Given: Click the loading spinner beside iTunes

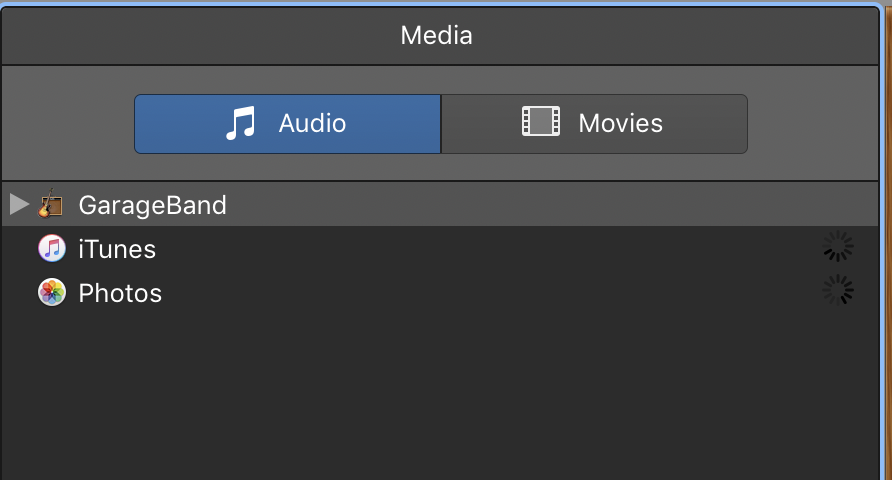Looking at the screenshot, I should point(837,247).
